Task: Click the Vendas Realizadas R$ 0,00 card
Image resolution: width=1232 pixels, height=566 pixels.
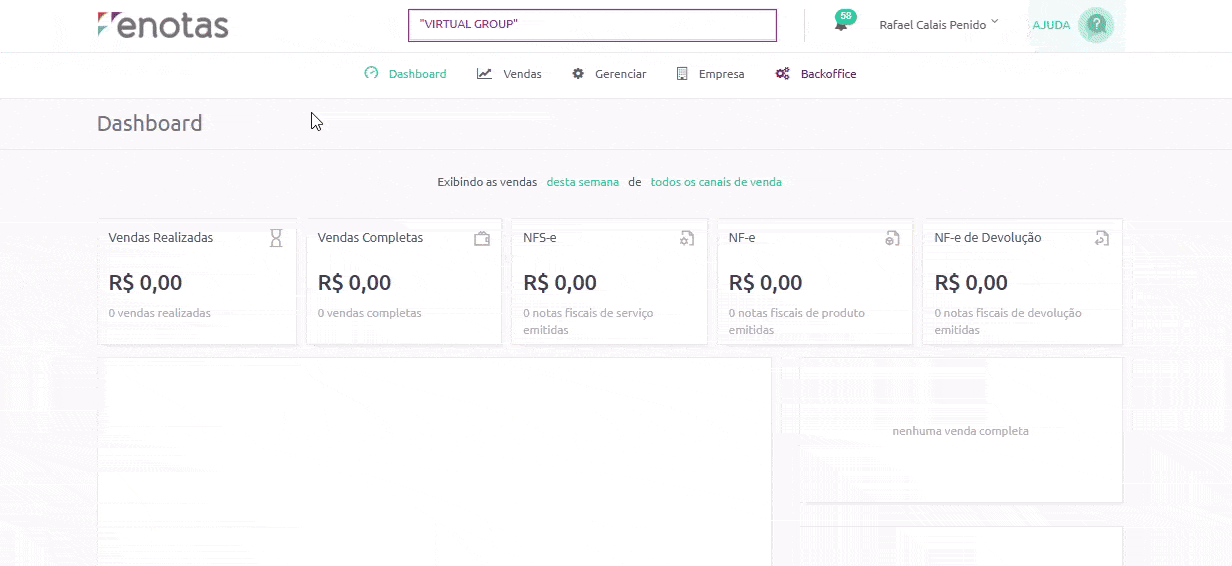Action: click(197, 282)
